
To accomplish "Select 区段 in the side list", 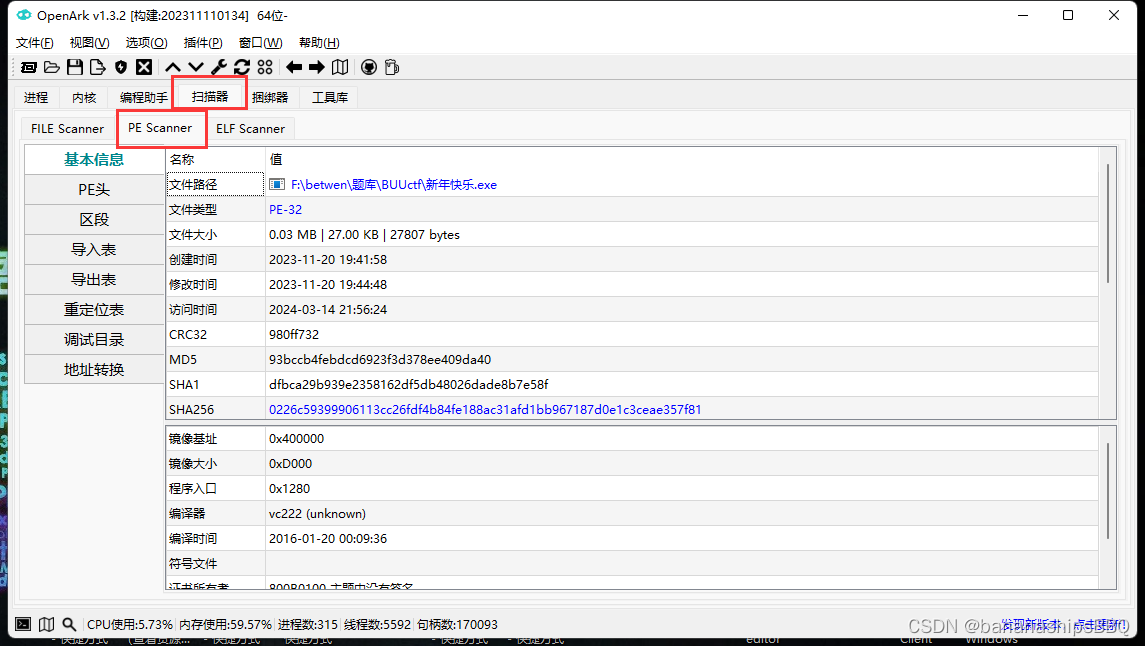I will (94, 220).
